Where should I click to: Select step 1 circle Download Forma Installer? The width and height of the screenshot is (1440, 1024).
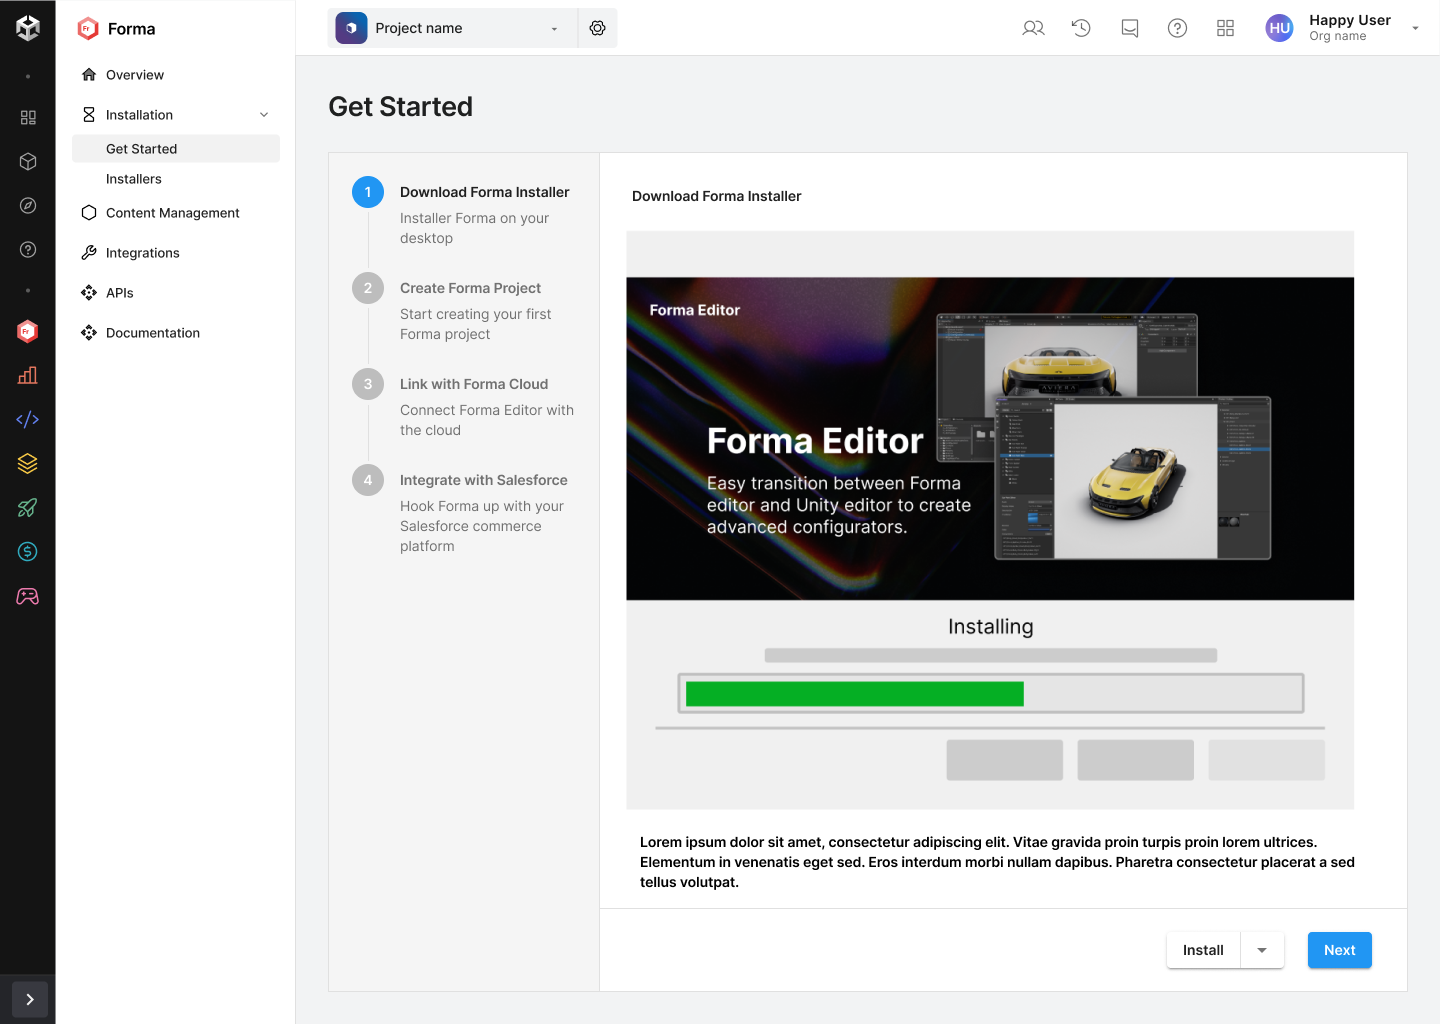pyautogui.click(x=368, y=192)
